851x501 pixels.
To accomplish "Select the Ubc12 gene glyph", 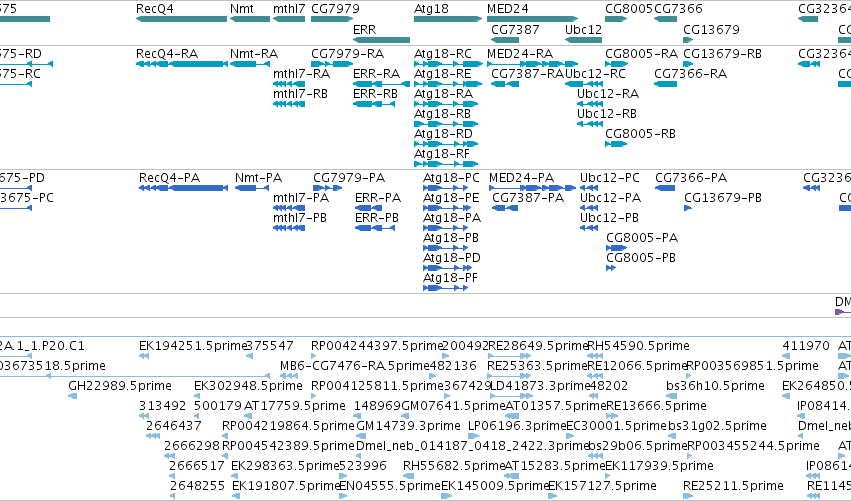I will [x=583, y=40].
